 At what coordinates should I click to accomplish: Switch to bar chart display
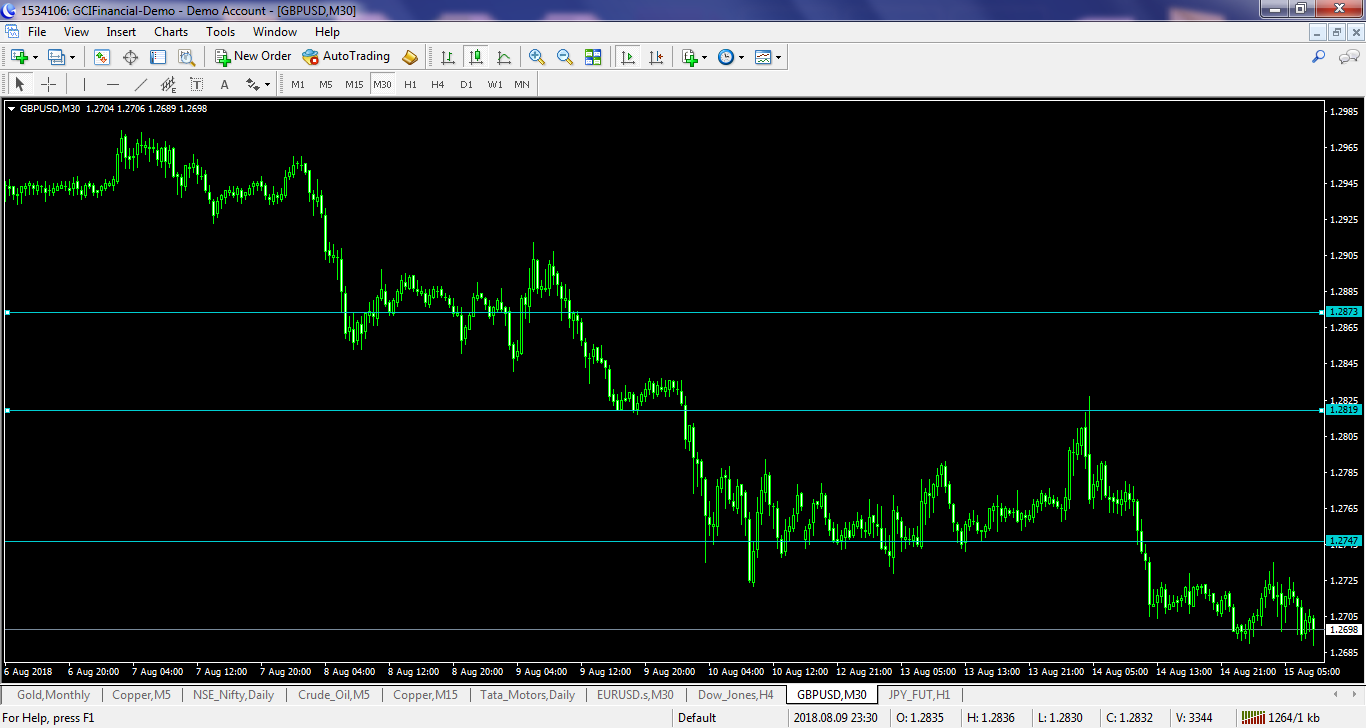pos(448,57)
